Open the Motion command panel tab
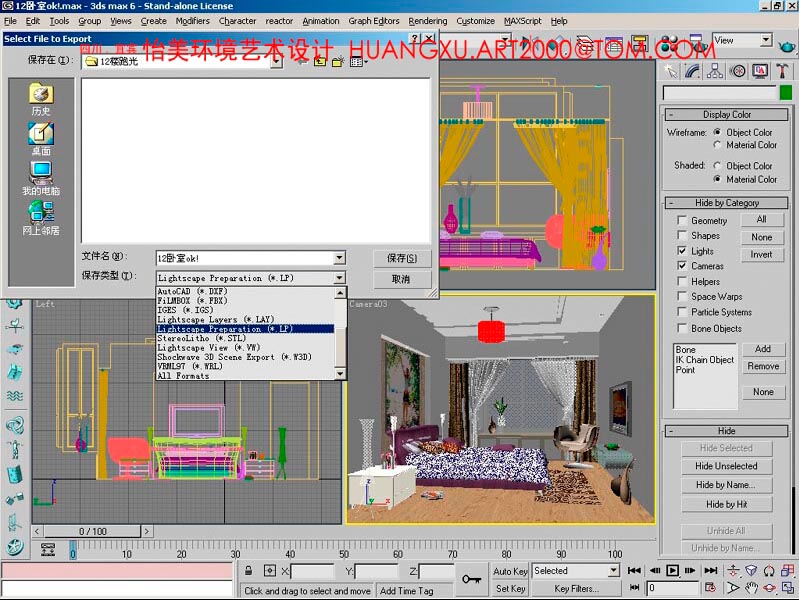Screen dimensions: 799x600 click(737, 71)
